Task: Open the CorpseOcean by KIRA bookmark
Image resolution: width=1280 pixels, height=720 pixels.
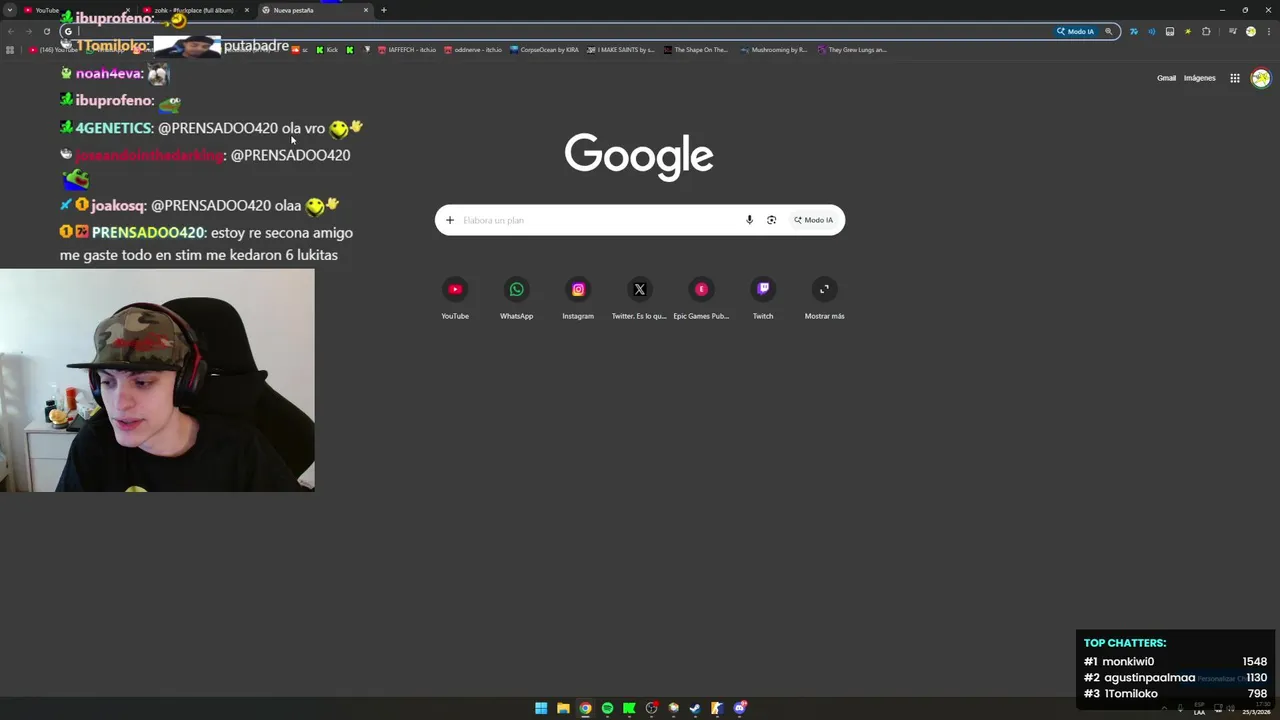Action: click(x=544, y=49)
